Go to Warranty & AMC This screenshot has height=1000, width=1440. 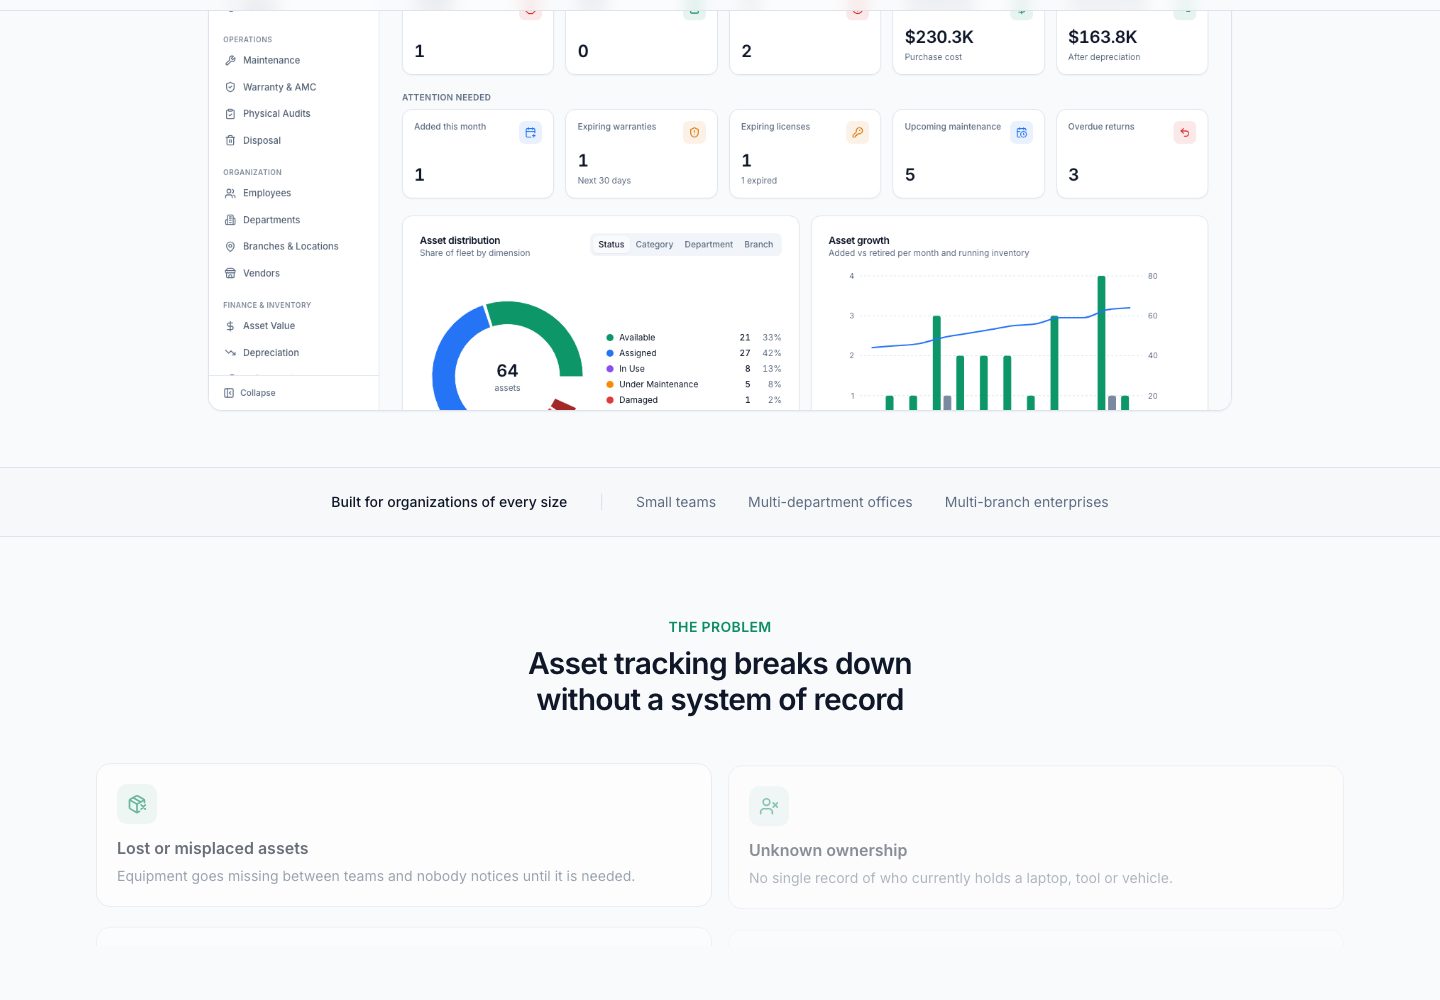279,87
